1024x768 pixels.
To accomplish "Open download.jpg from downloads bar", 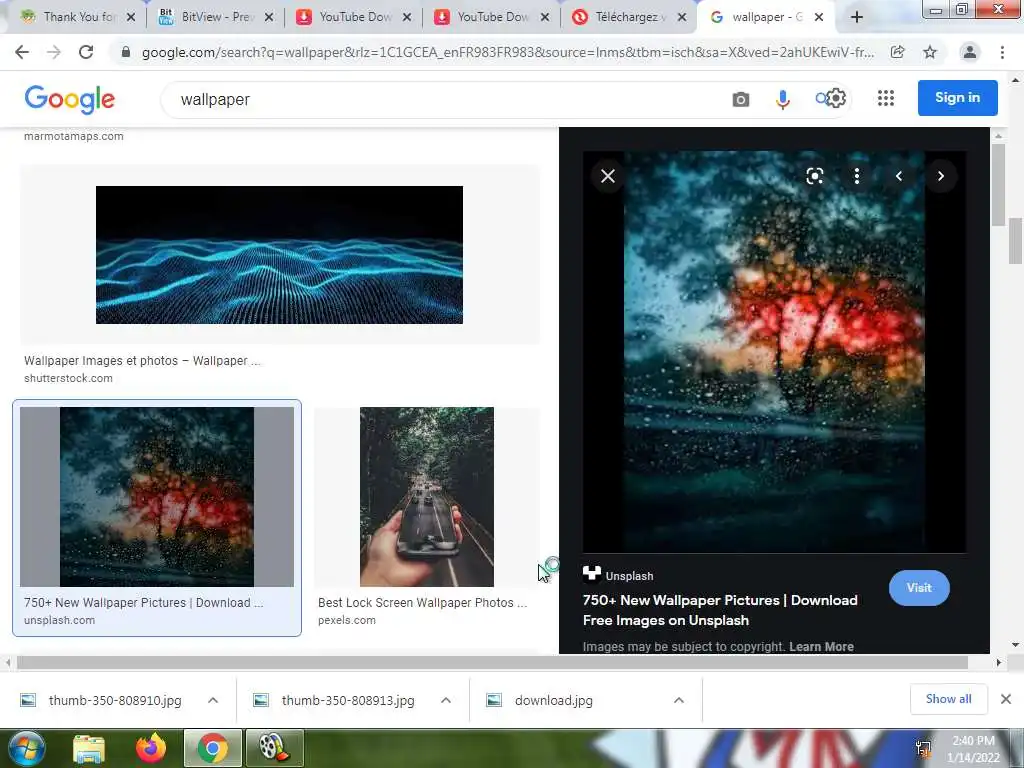I will [554, 700].
